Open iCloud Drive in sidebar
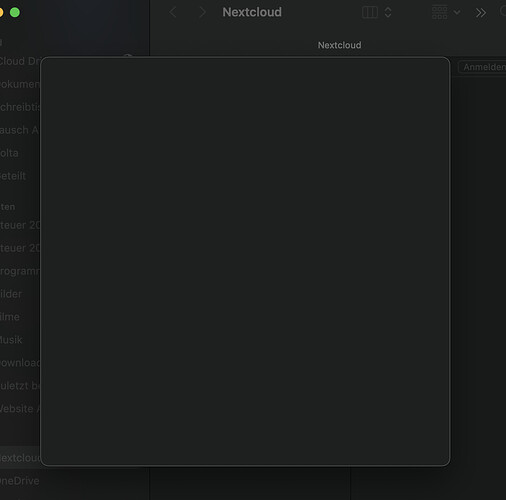Viewport: 506px width, 500px height. point(20,61)
